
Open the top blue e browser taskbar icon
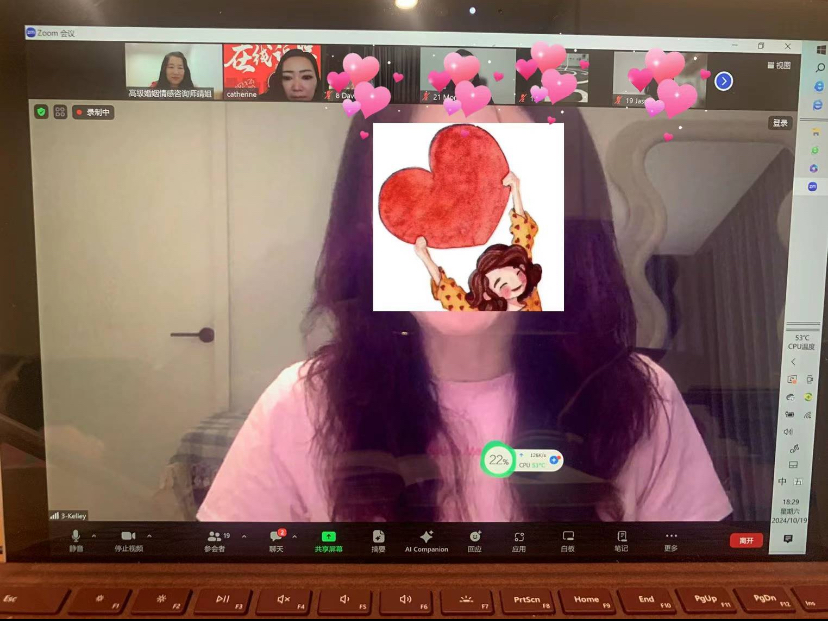[818, 86]
